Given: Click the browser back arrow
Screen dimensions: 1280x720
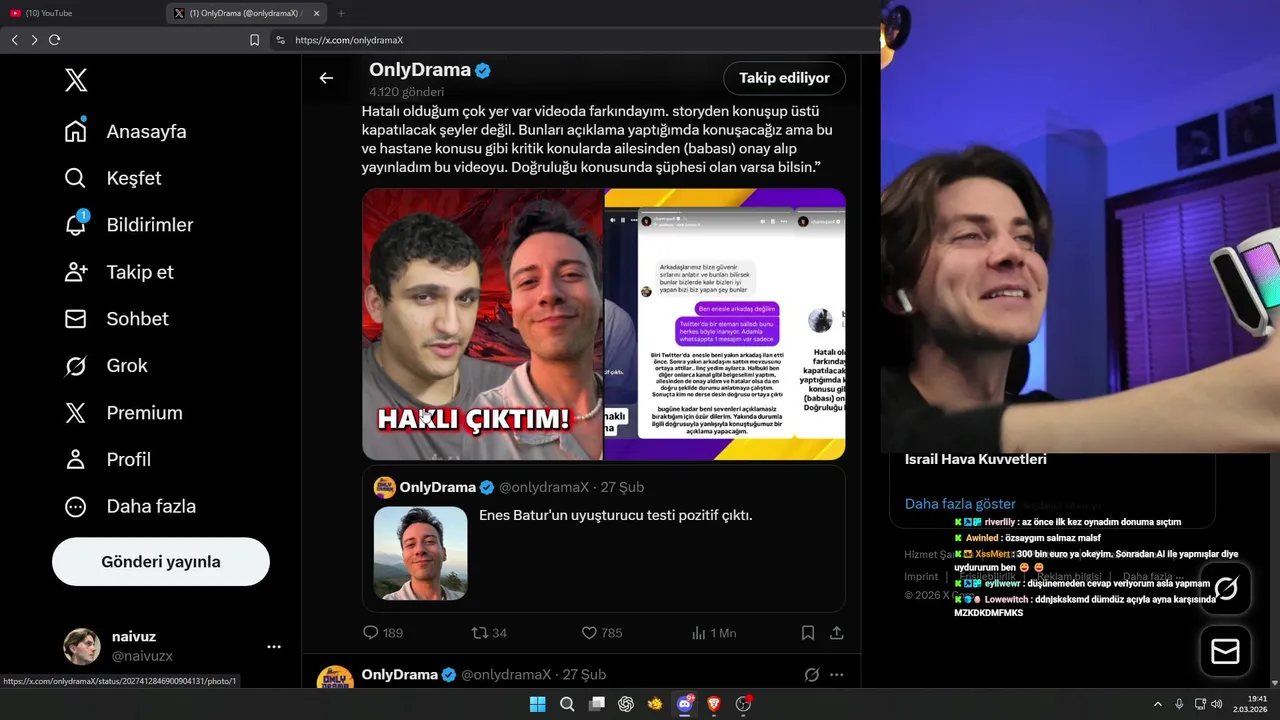Looking at the screenshot, I should coord(14,40).
